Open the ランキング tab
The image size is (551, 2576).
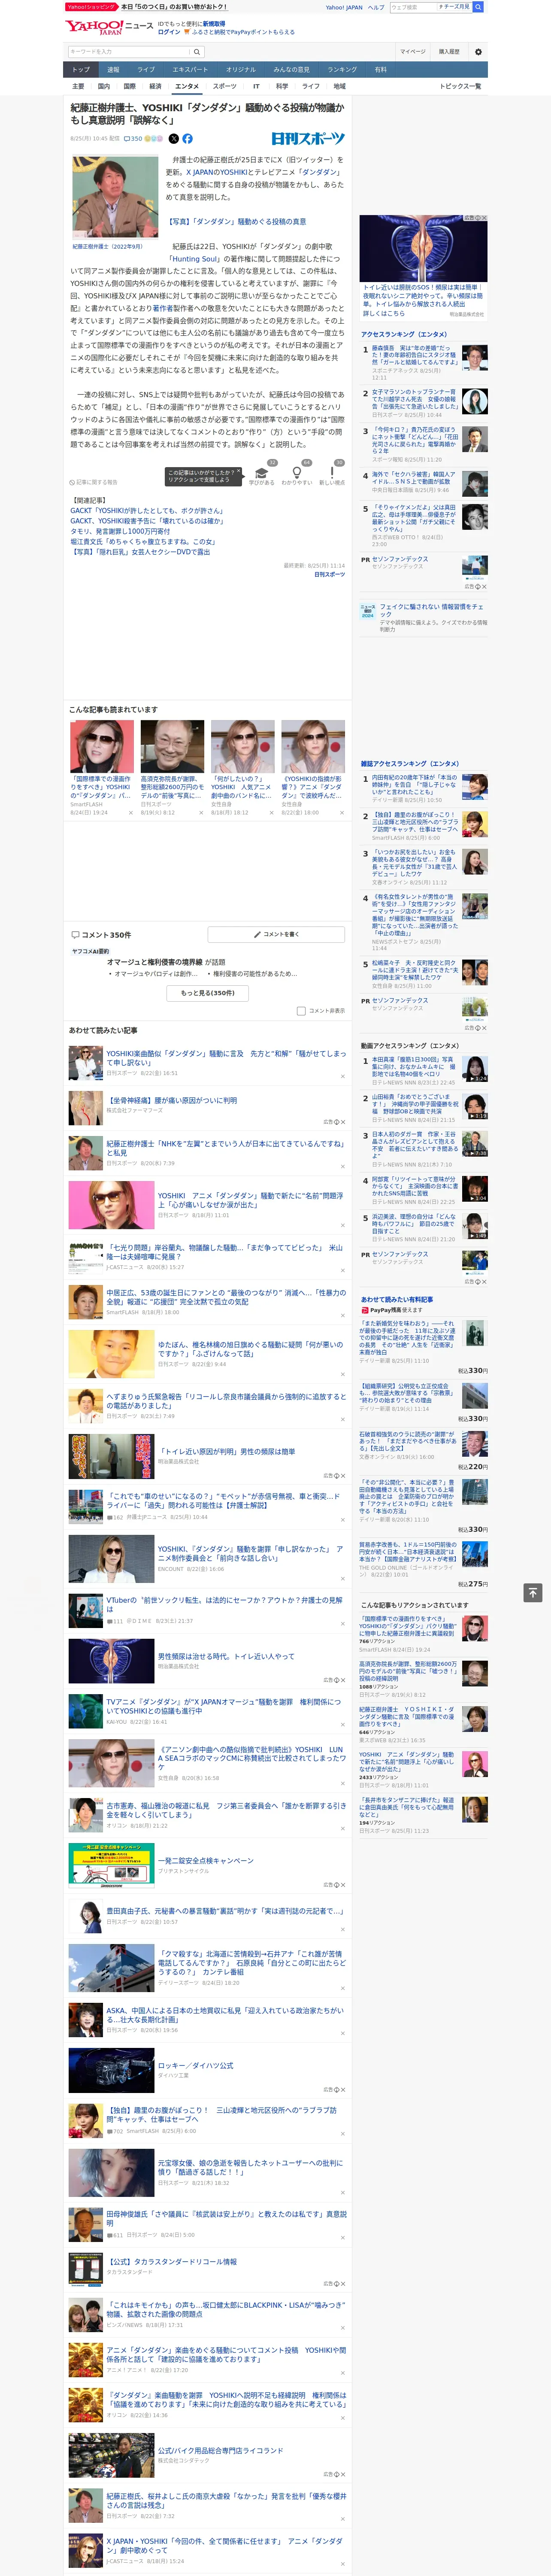342,70
